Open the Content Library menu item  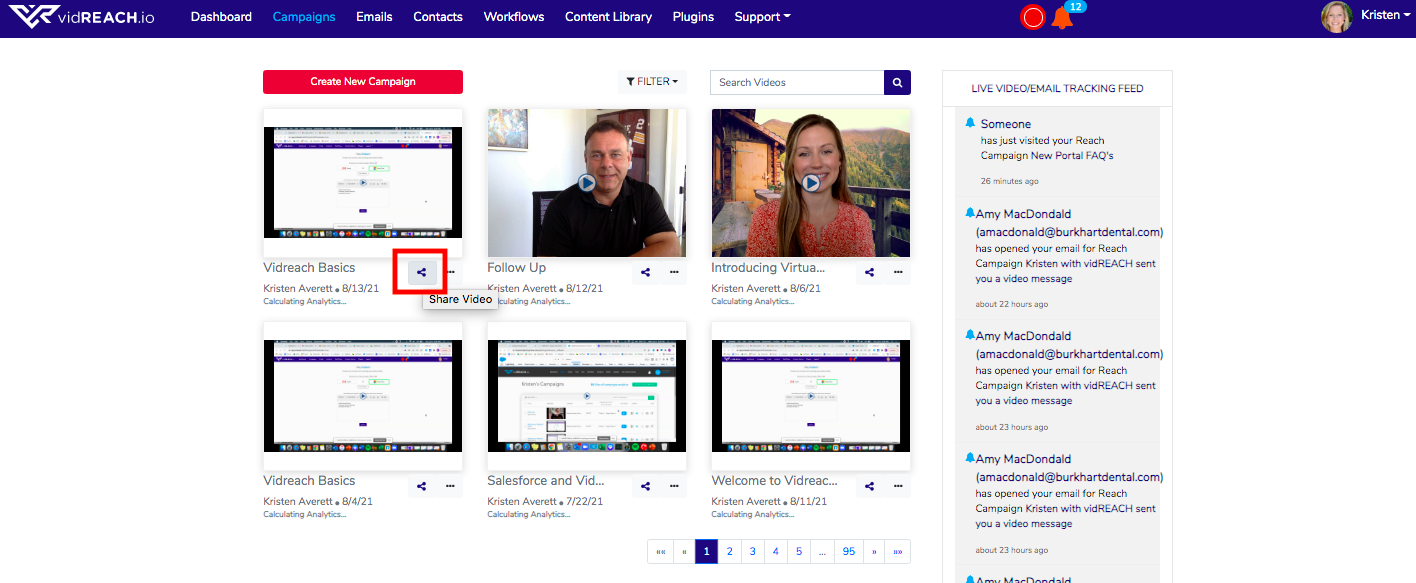tap(608, 17)
